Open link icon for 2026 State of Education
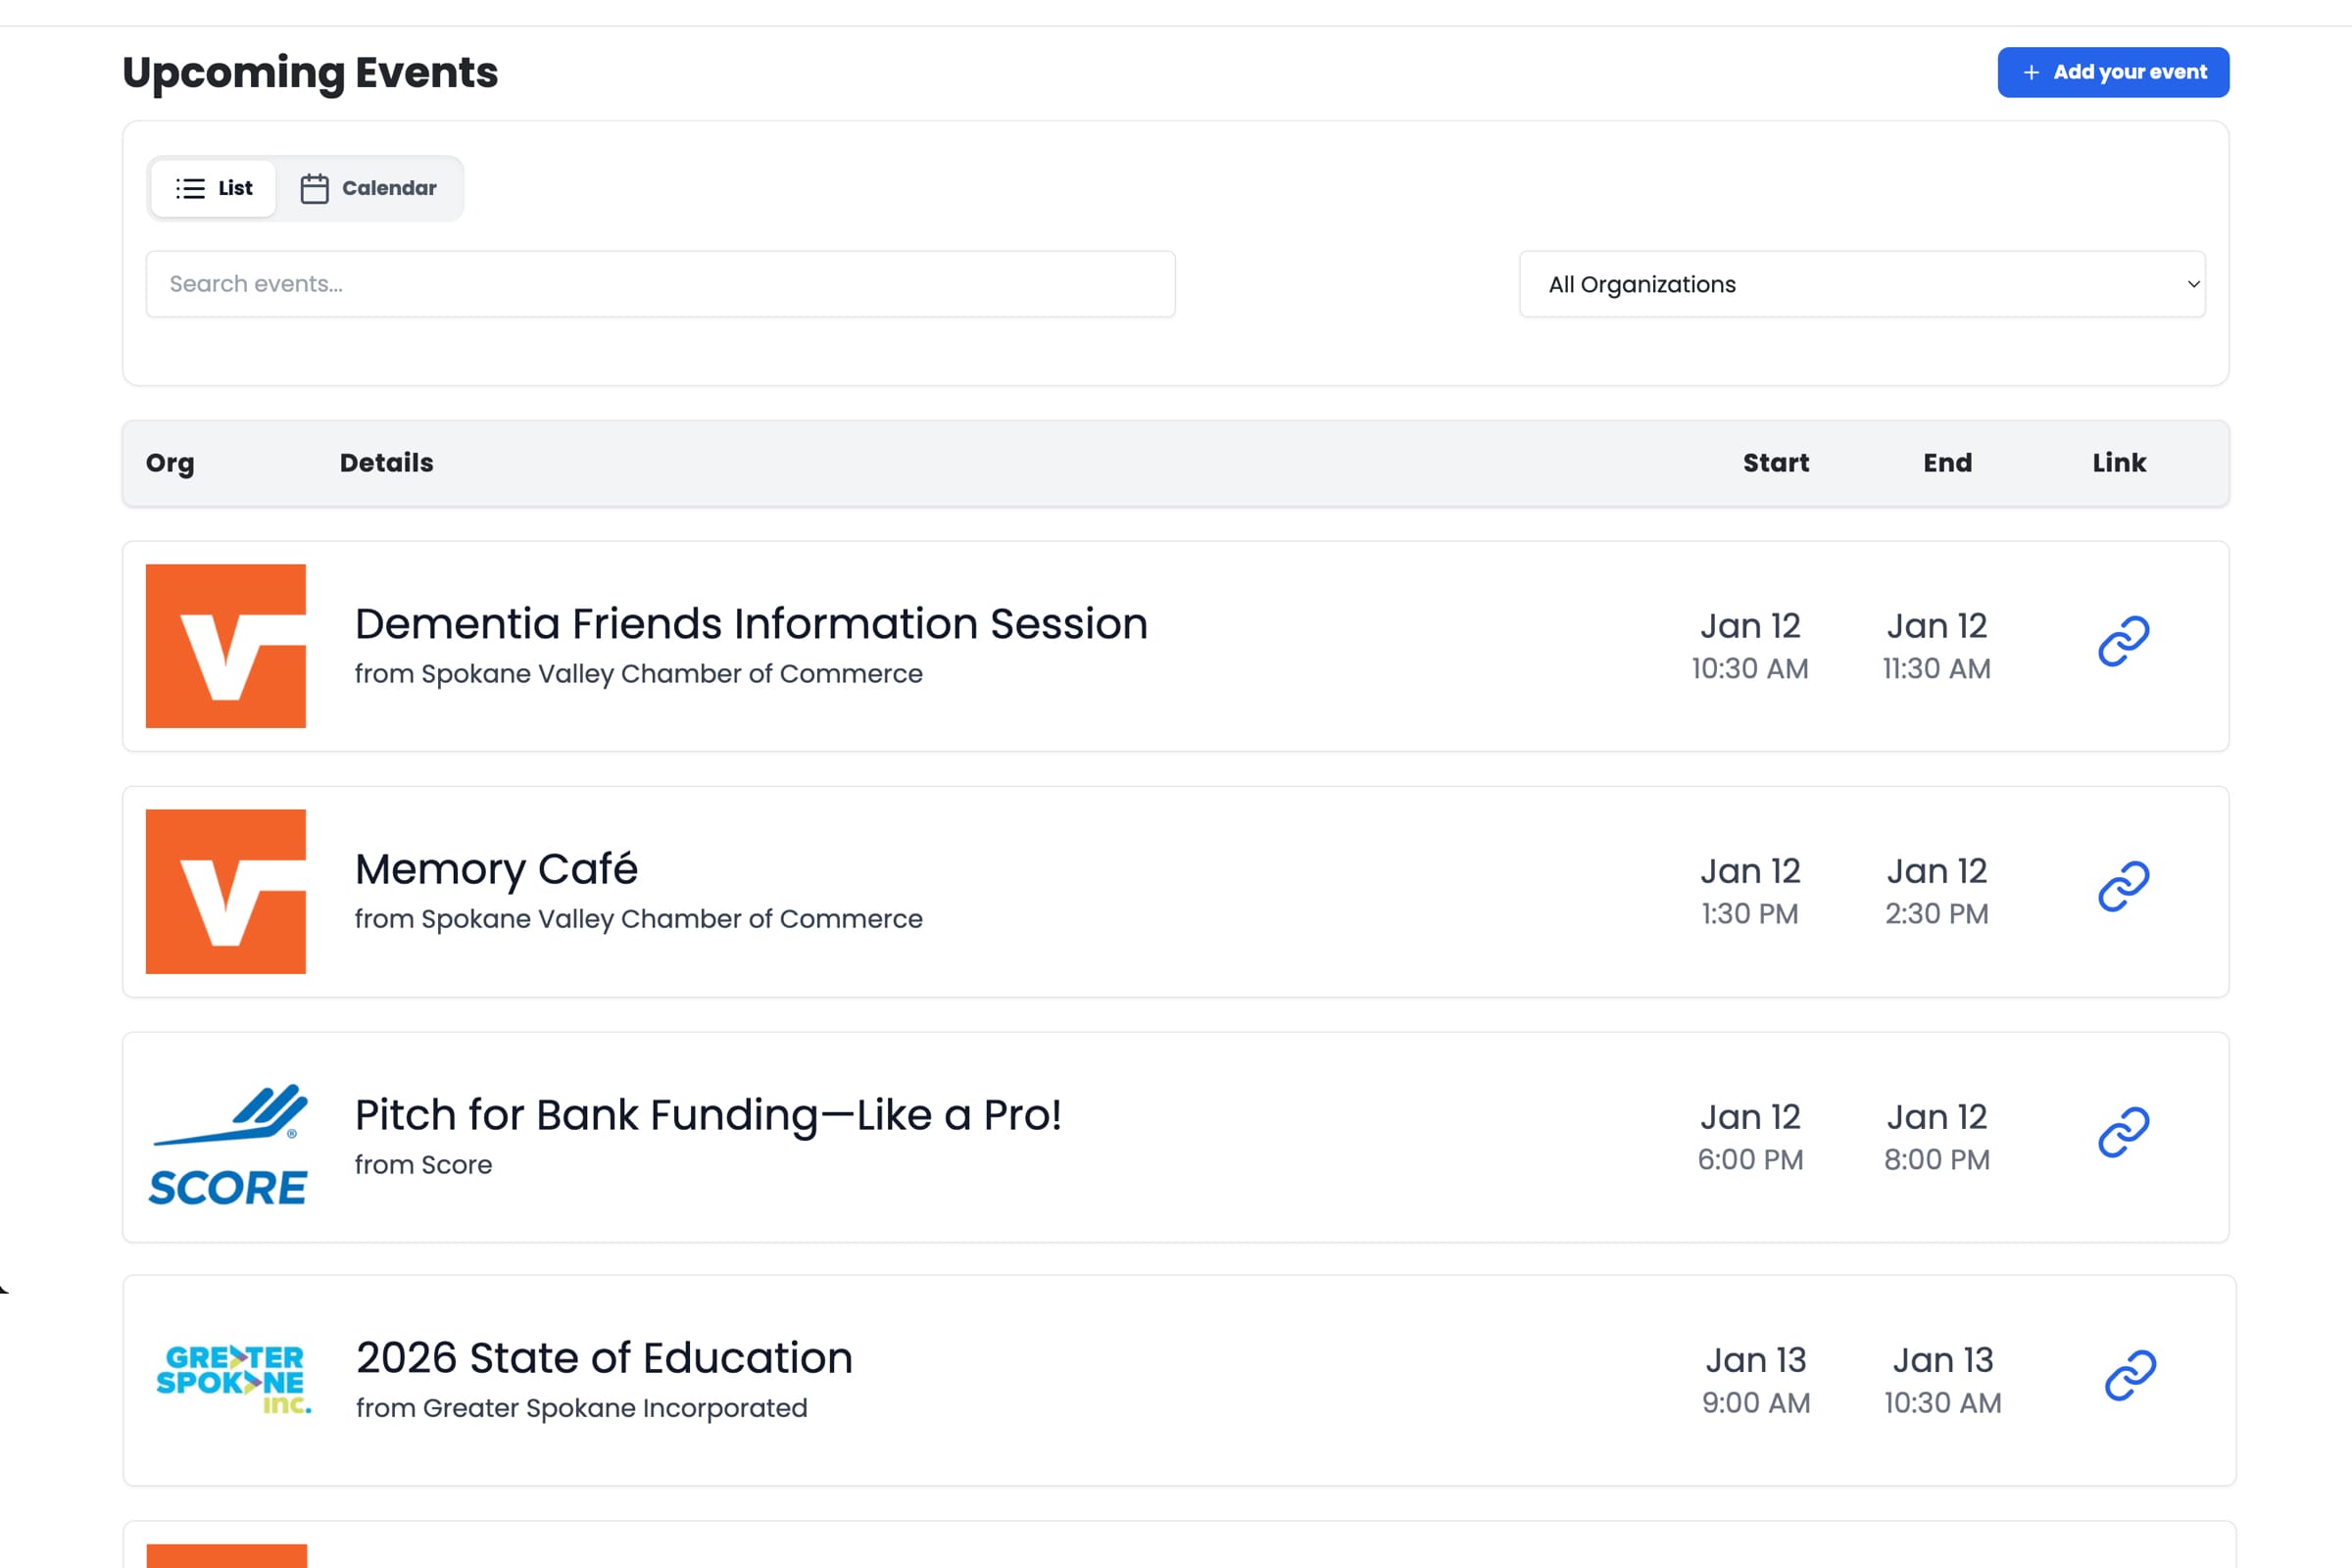The height and width of the screenshot is (1568, 2352). 2130,1376
